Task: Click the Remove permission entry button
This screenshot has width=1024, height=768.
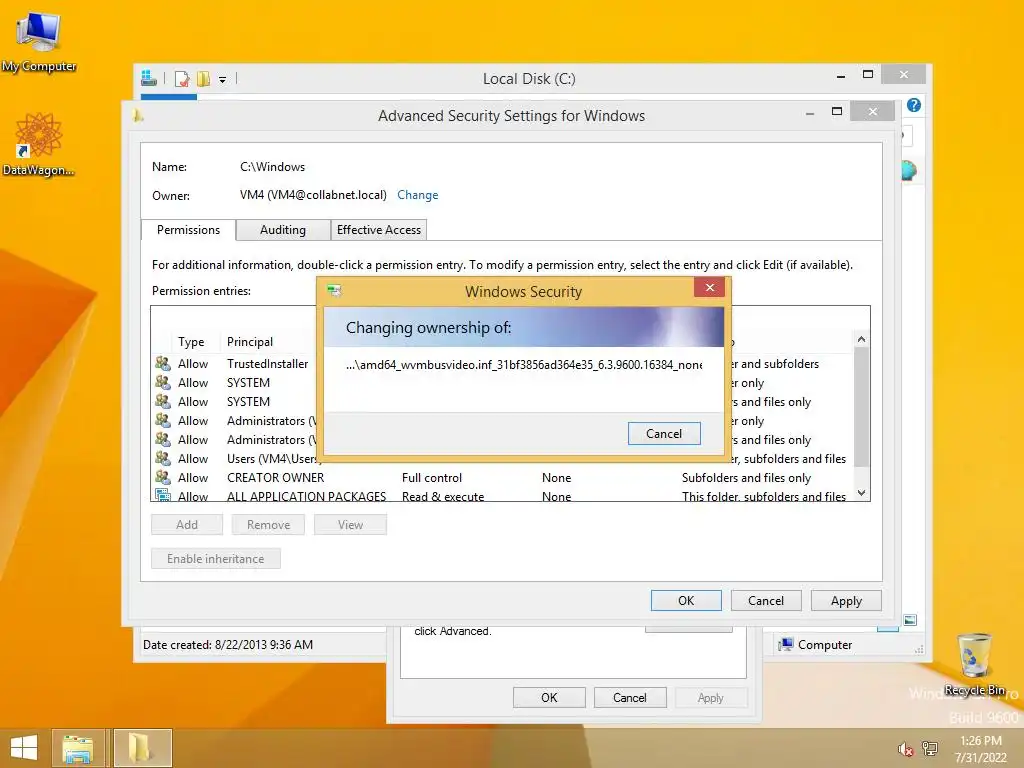Action: 268,524
